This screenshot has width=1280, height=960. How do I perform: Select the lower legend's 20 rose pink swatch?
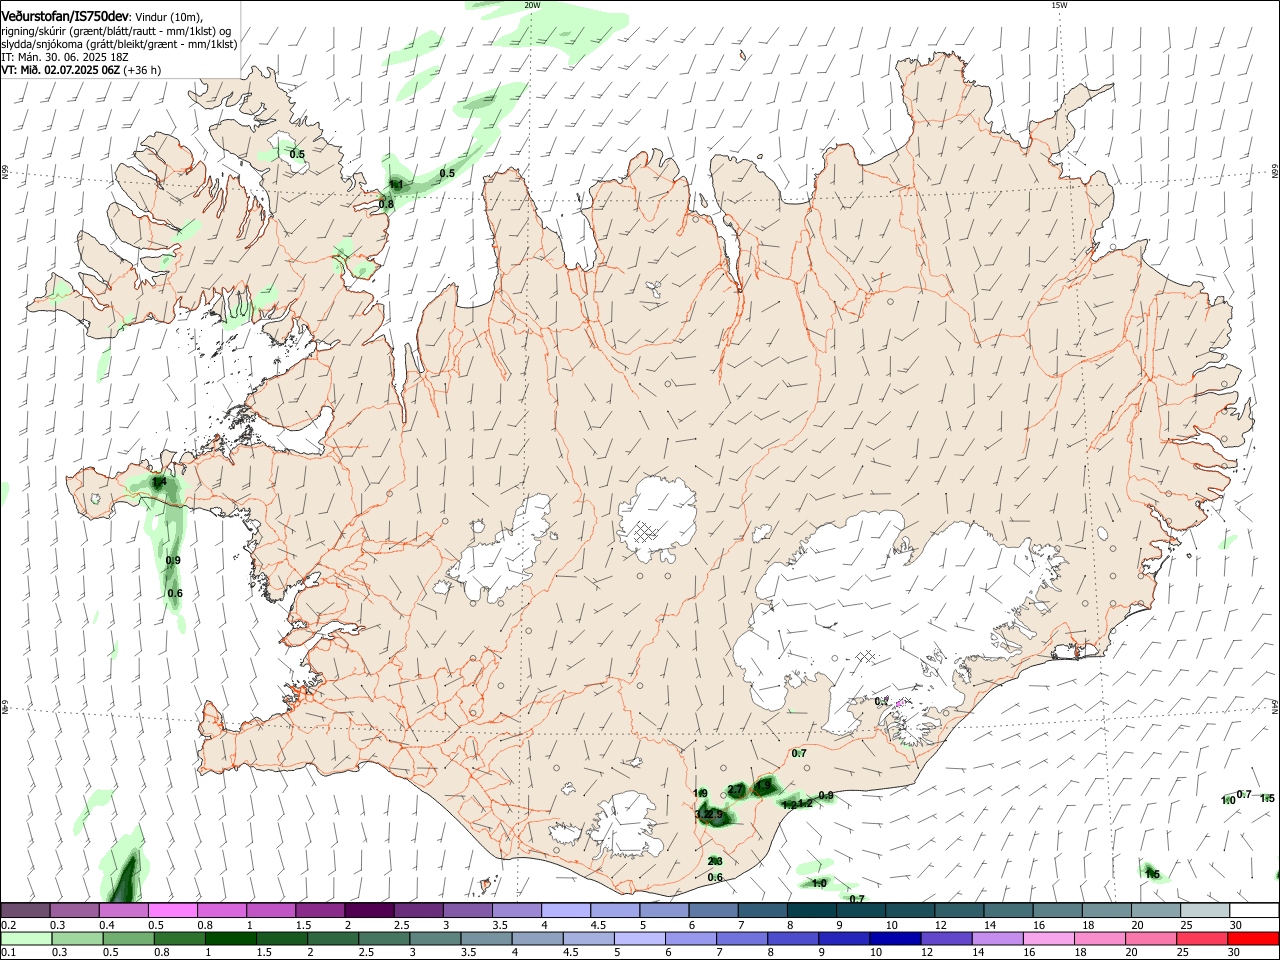[1150, 939]
